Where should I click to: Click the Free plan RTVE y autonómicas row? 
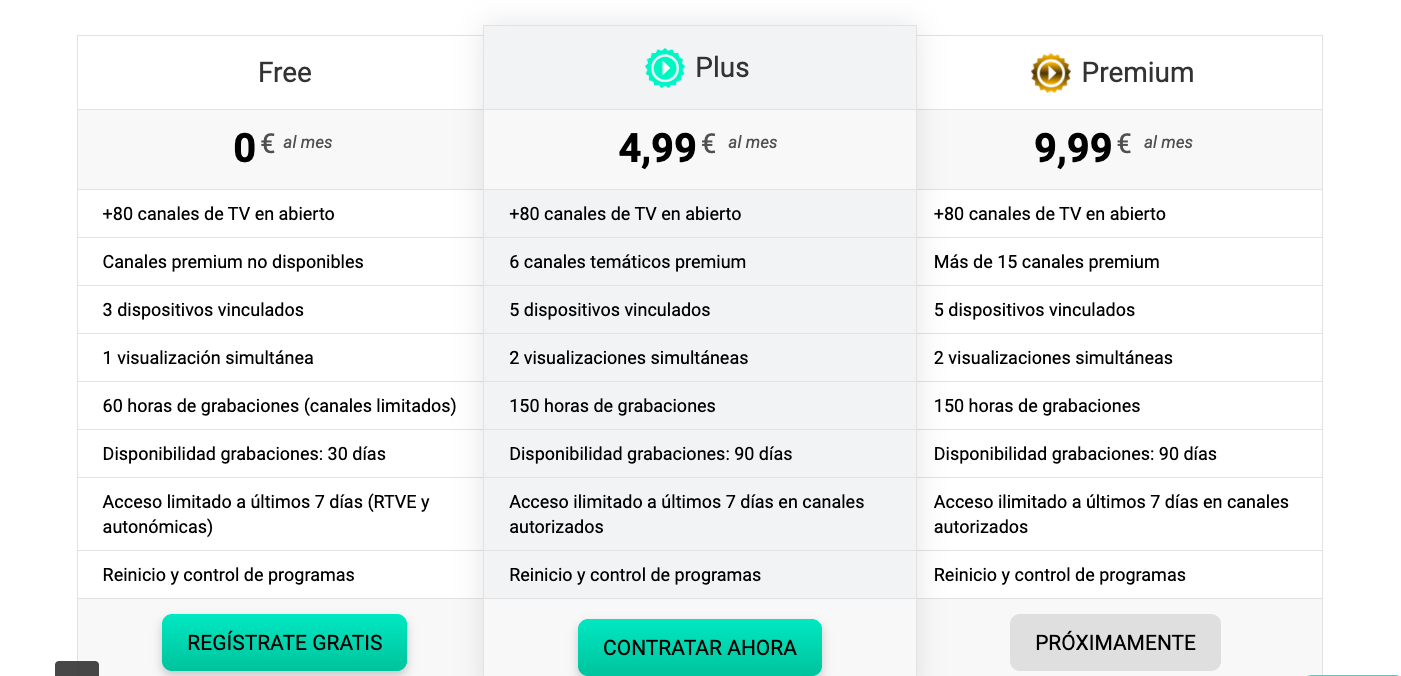266,514
